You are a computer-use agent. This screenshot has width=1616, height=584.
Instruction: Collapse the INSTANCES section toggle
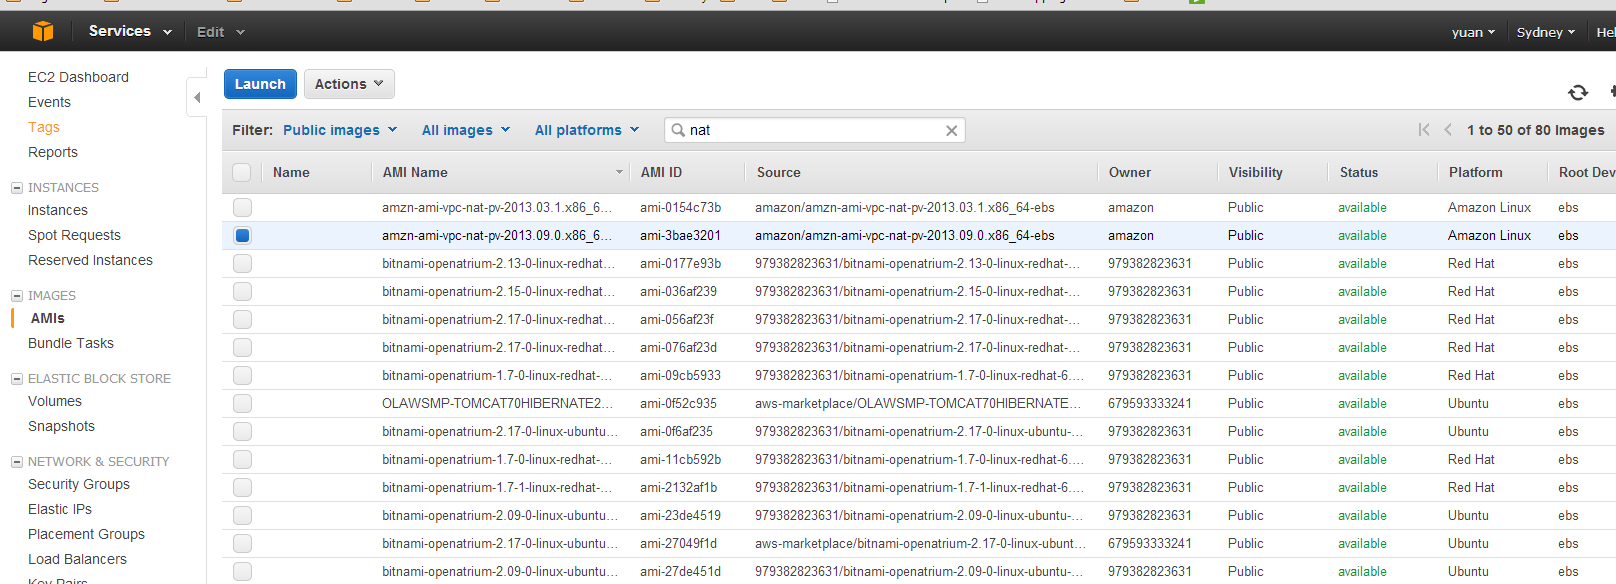tap(16, 188)
